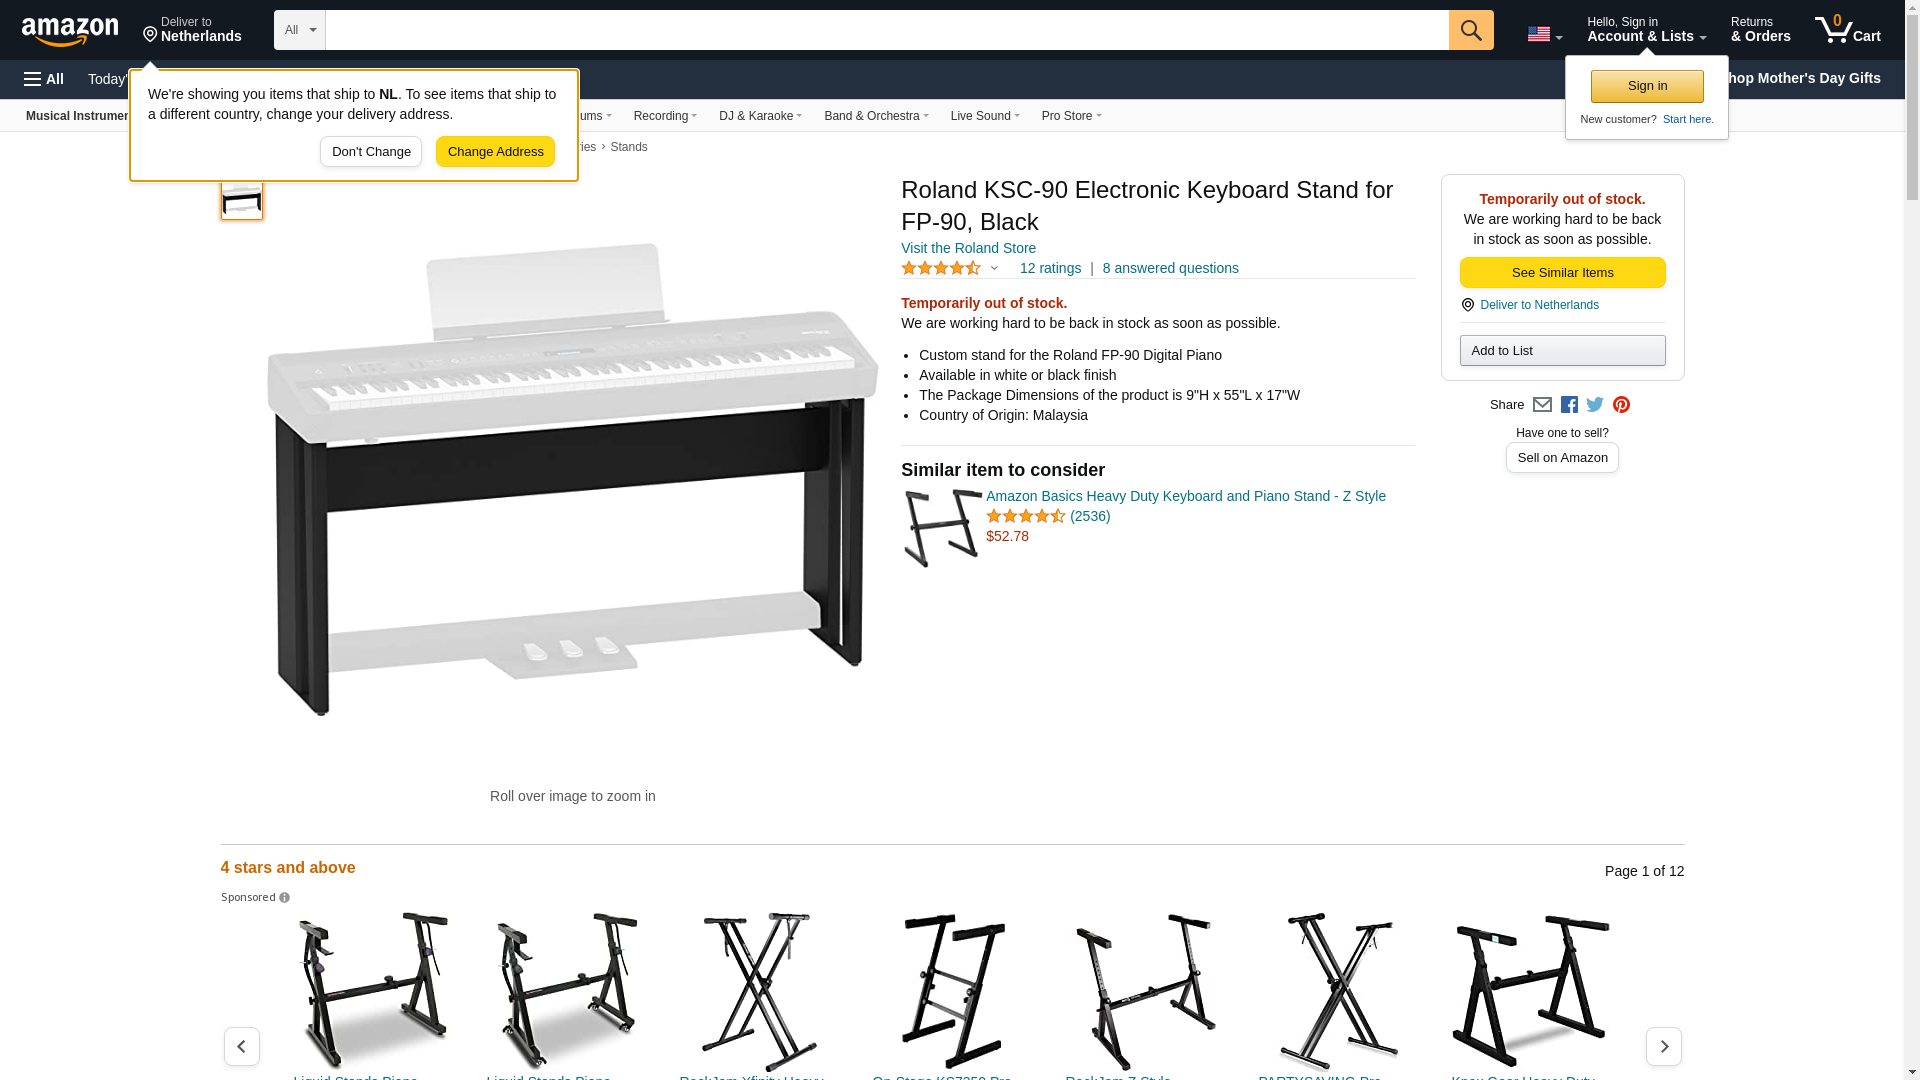
Task: Open the Live Sound menu
Action: tap(985, 116)
